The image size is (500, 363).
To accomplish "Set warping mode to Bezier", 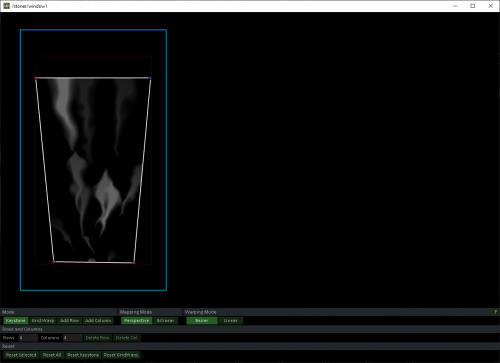I will 202,321.
